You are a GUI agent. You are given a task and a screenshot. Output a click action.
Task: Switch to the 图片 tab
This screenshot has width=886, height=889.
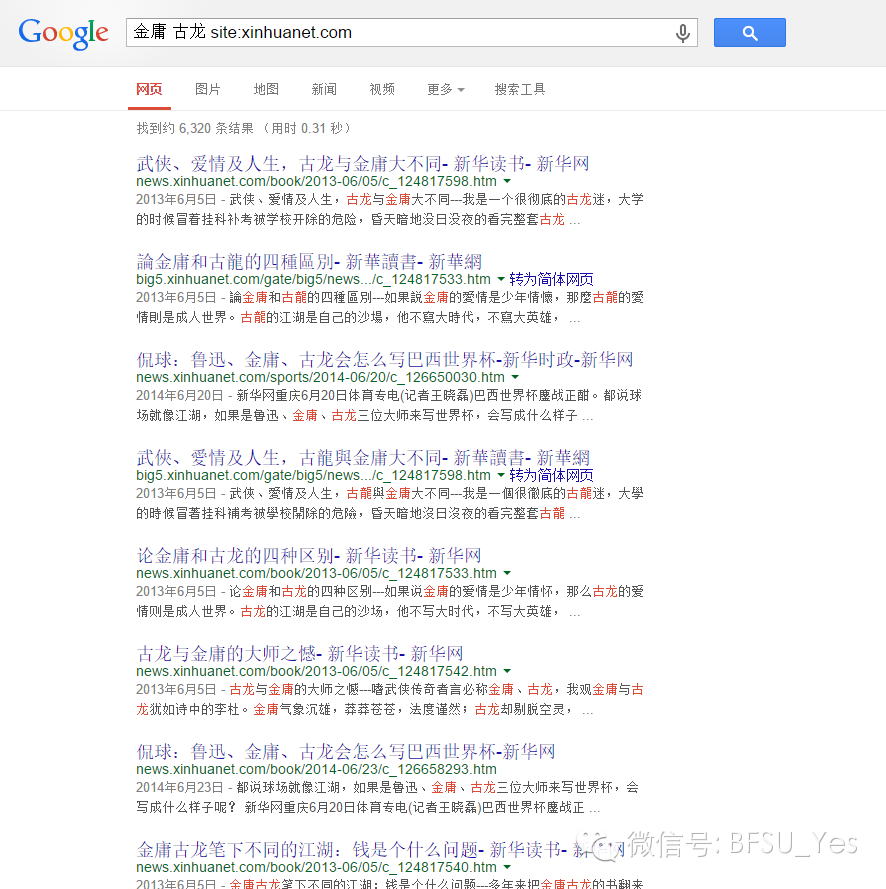coord(207,89)
